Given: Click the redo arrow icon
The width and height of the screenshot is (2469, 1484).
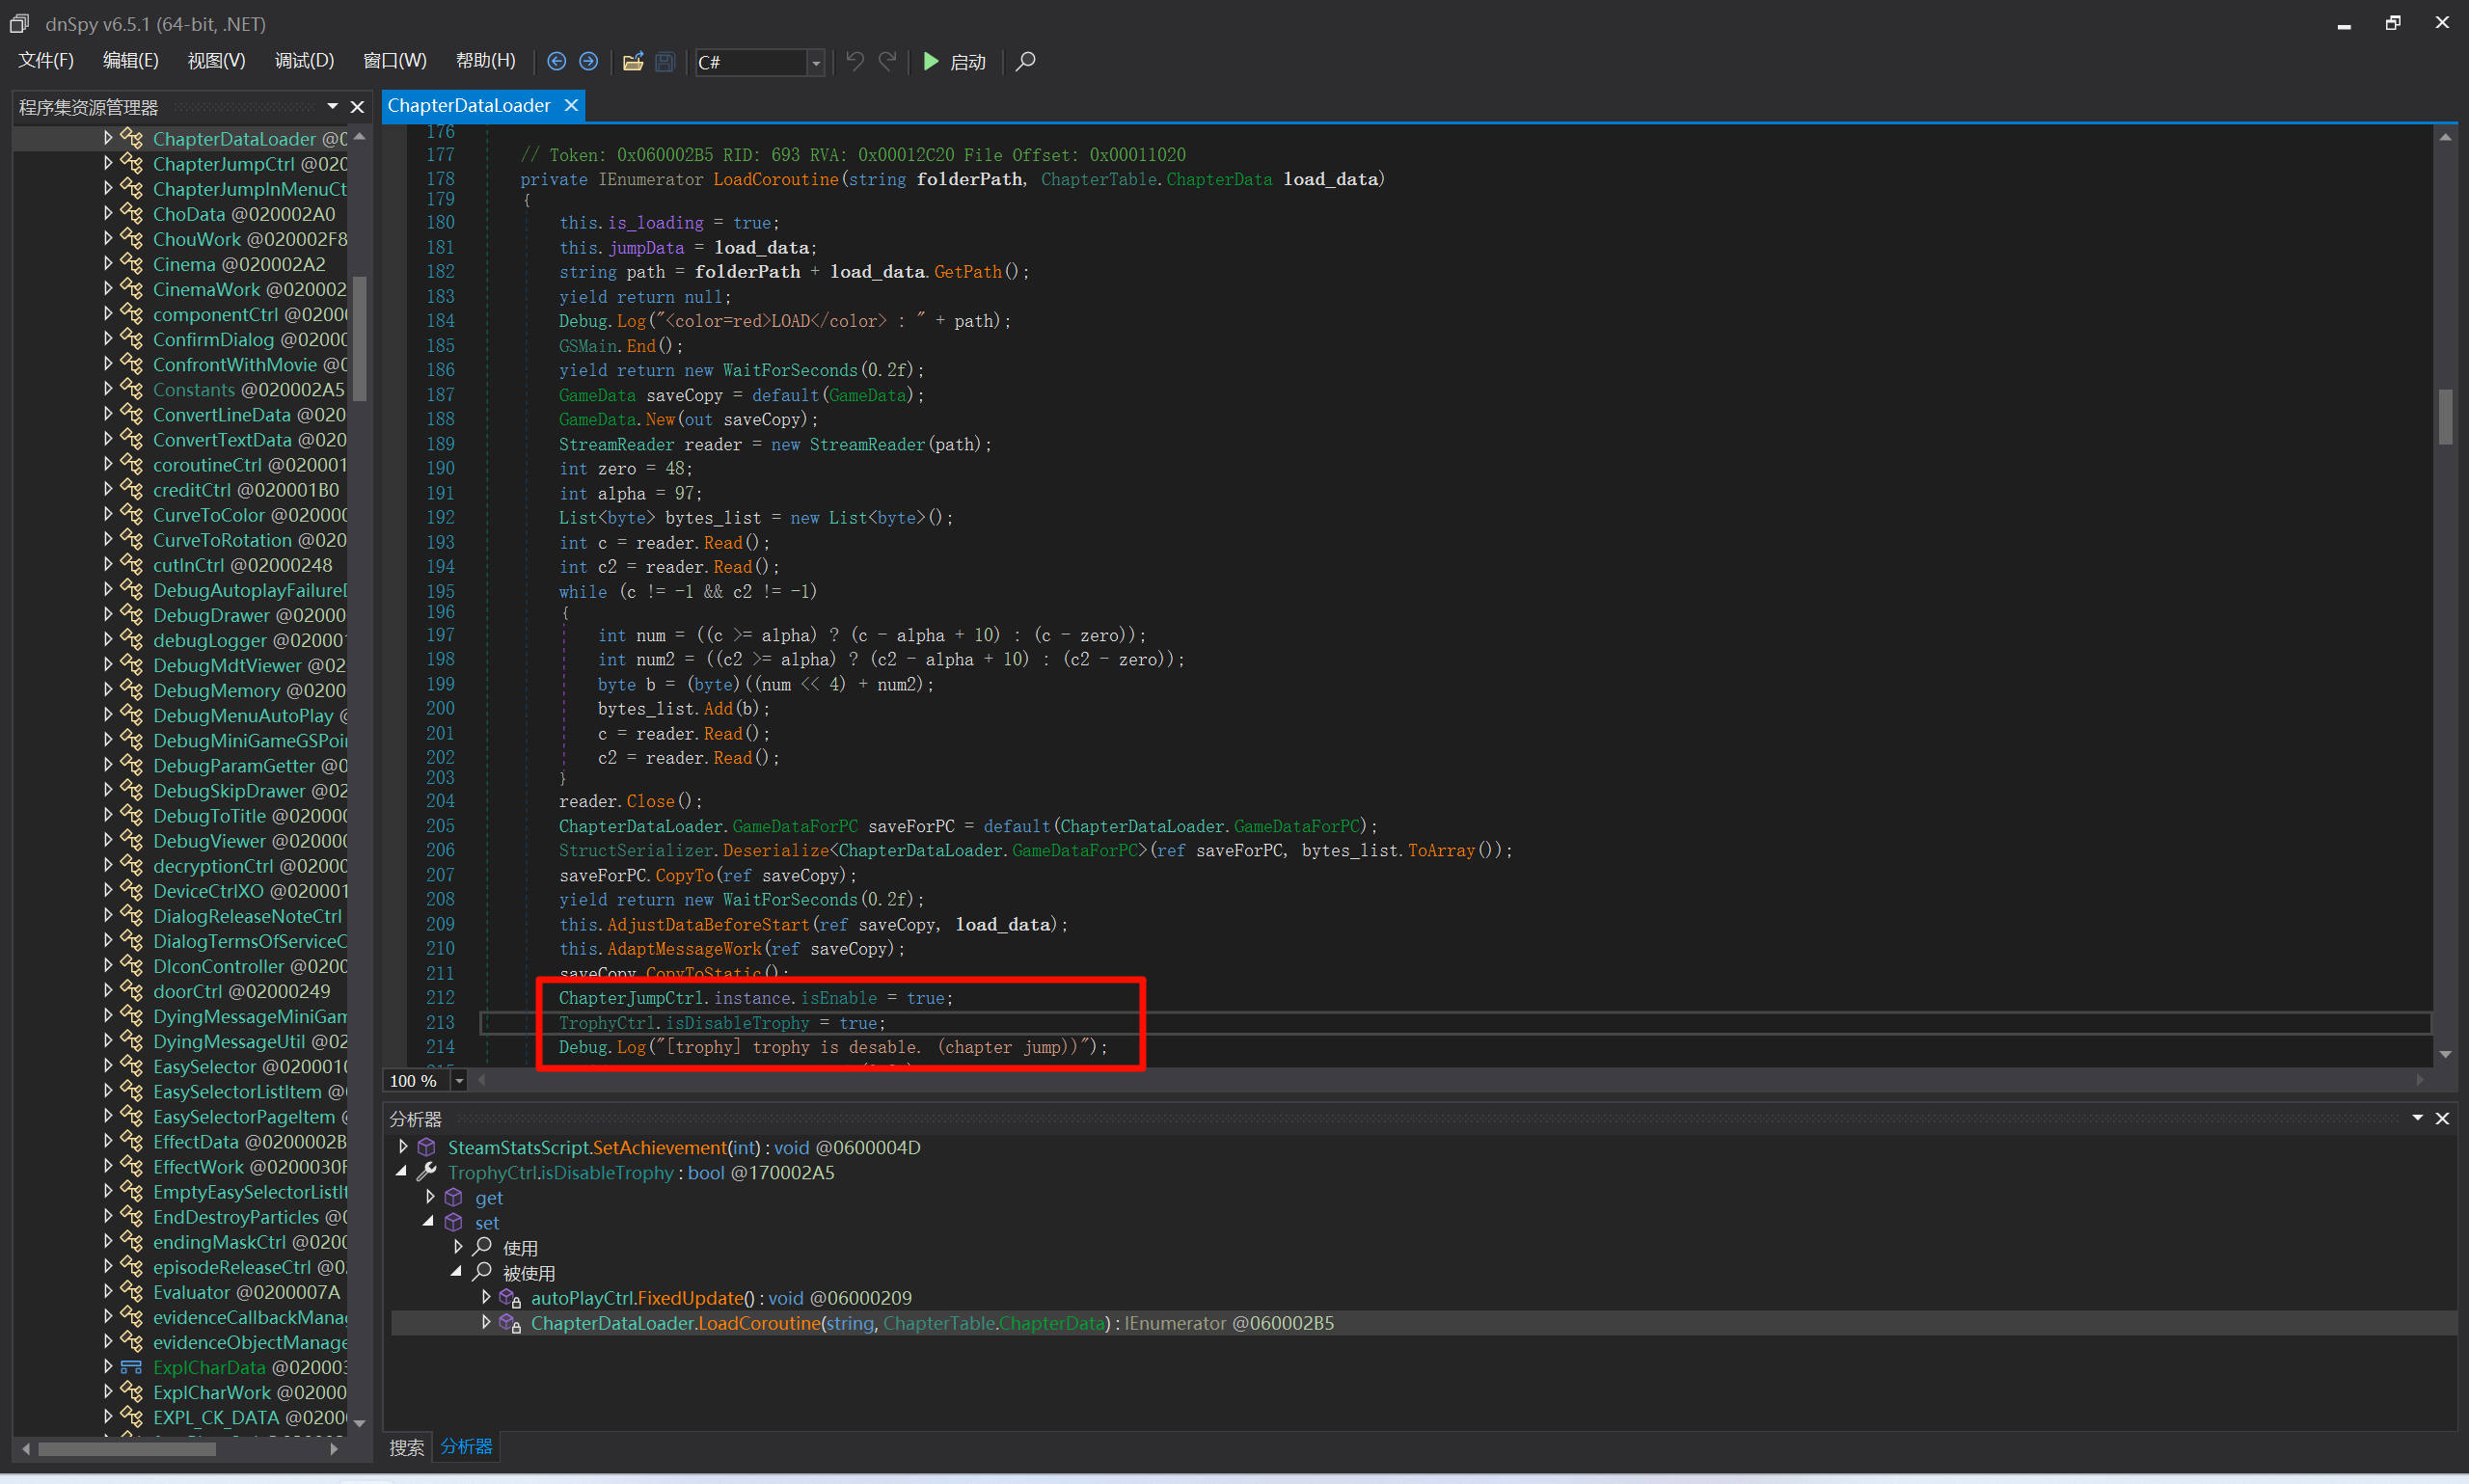Looking at the screenshot, I should click(888, 62).
